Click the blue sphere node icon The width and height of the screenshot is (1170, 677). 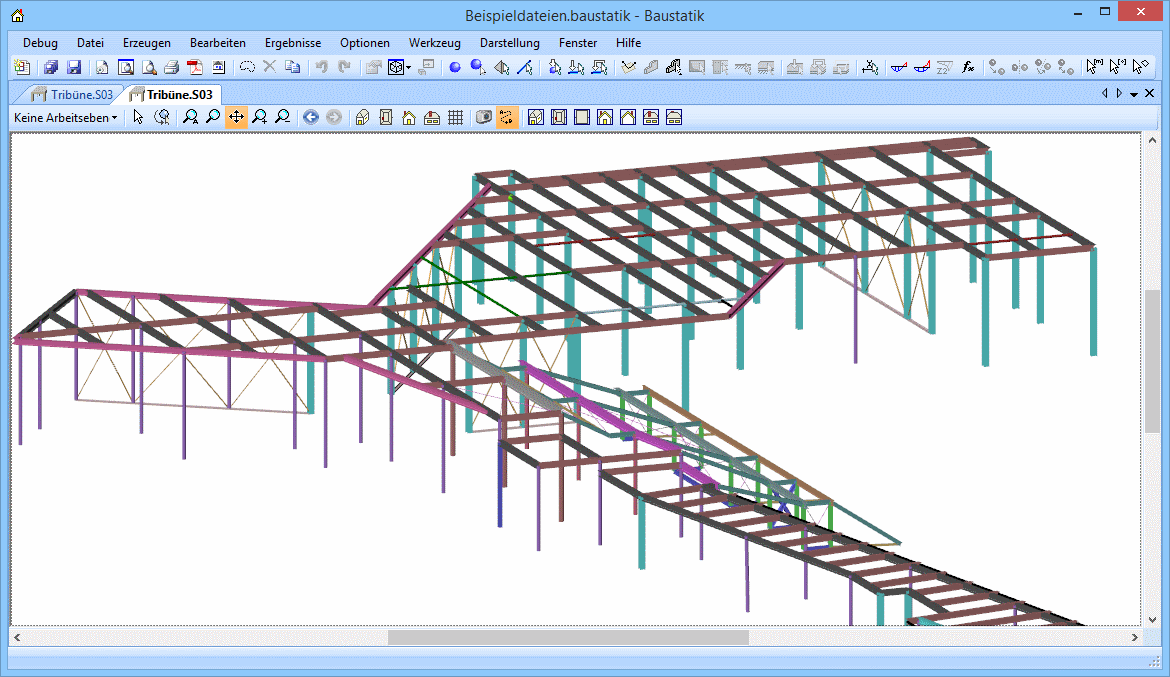click(x=454, y=68)
